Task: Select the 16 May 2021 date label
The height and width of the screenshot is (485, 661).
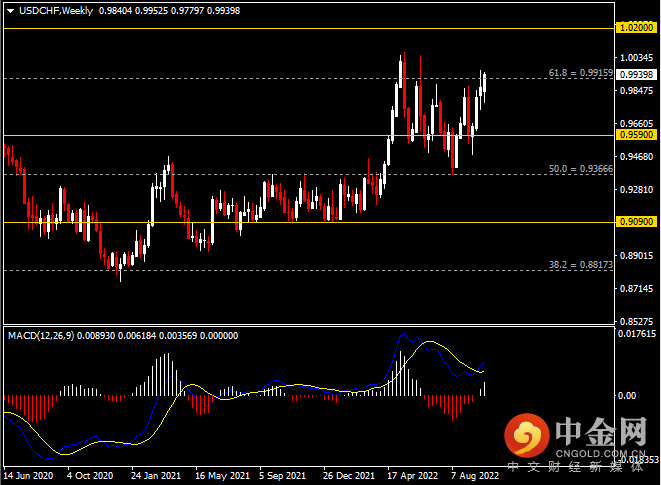Action: tap(222, 476)
